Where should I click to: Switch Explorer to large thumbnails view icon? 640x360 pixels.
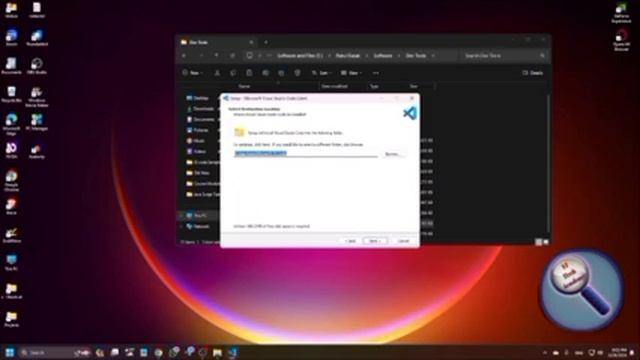[546, 242]
